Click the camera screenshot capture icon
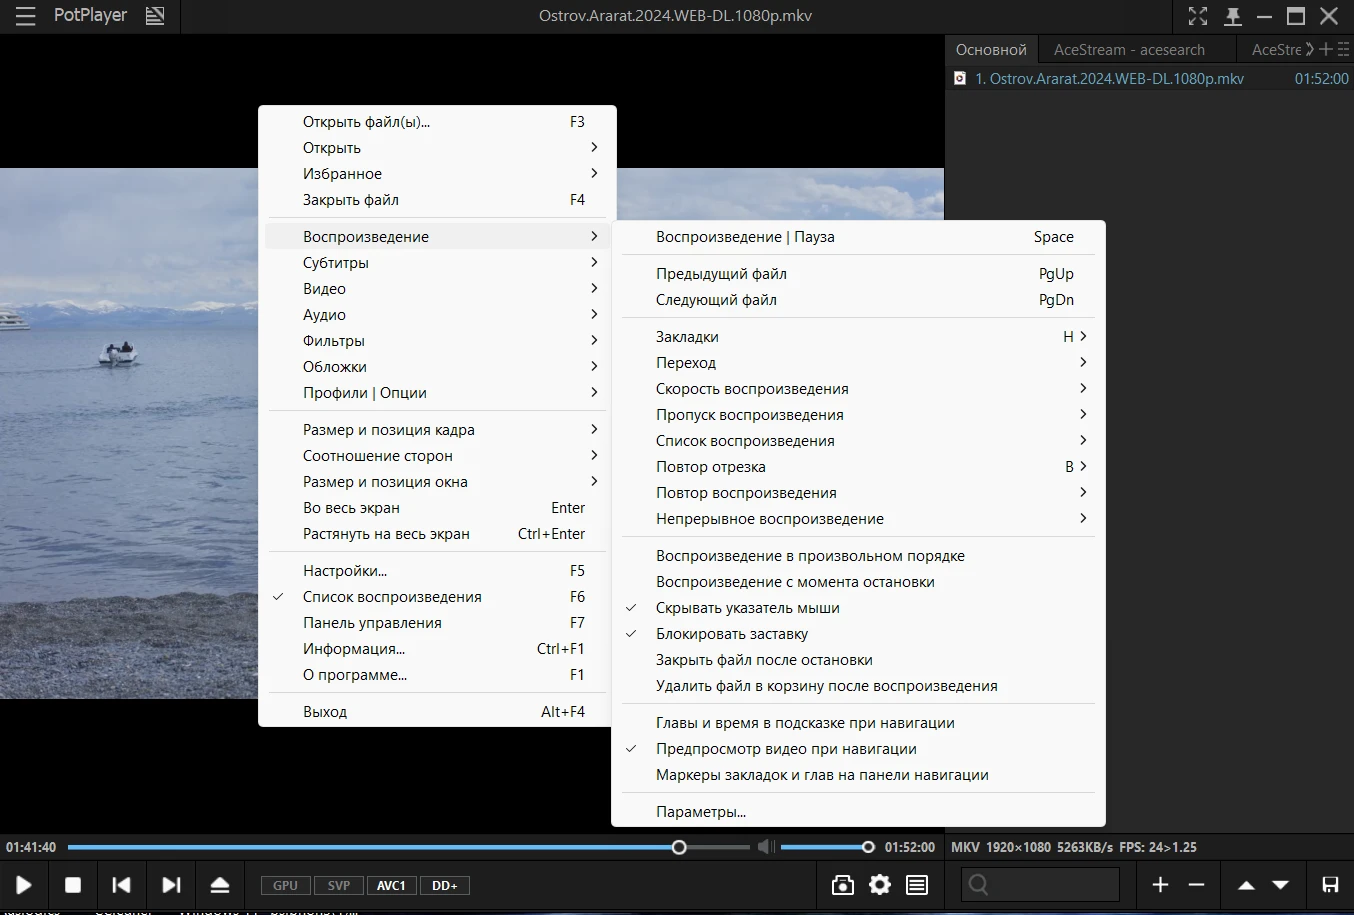 tap(843, 885)
